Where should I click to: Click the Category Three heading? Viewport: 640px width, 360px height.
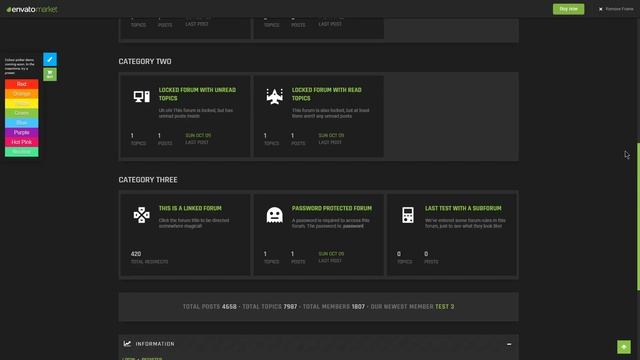148,180
